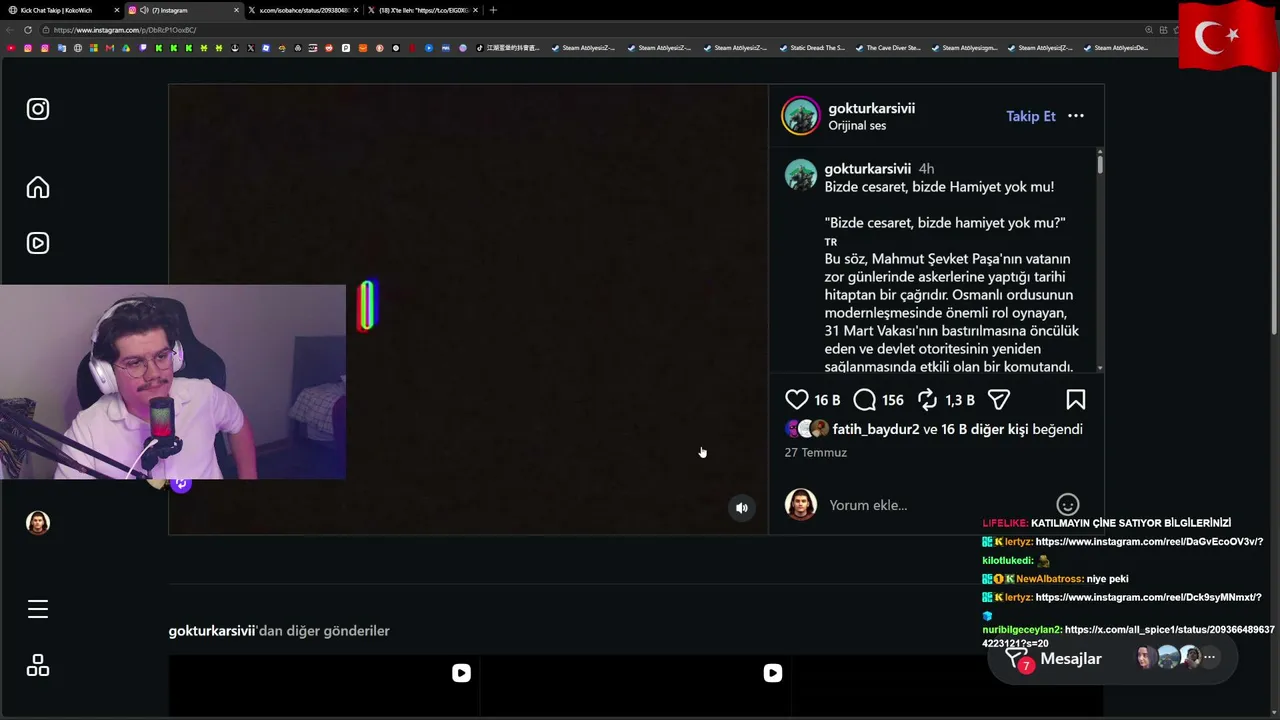
Task: Open the hamburger More menu in sidebar
Action: [x=38, y=609]
